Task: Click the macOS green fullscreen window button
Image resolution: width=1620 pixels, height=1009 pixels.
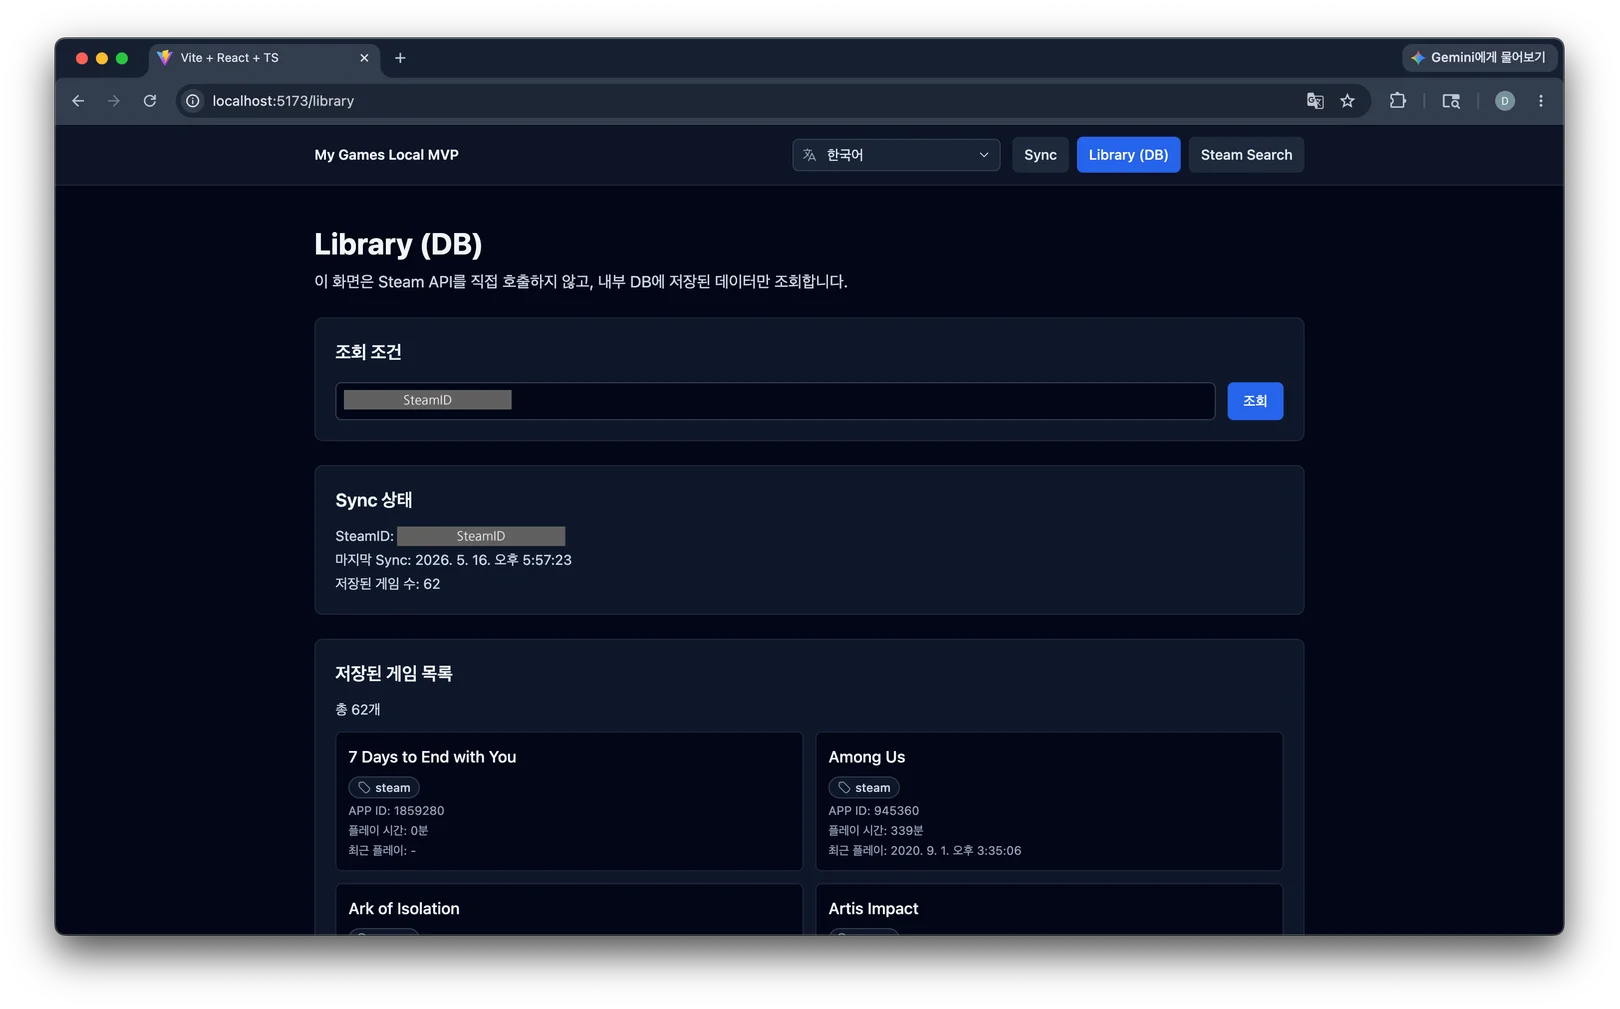Action: pyautogui.click(x=122, y=58)
